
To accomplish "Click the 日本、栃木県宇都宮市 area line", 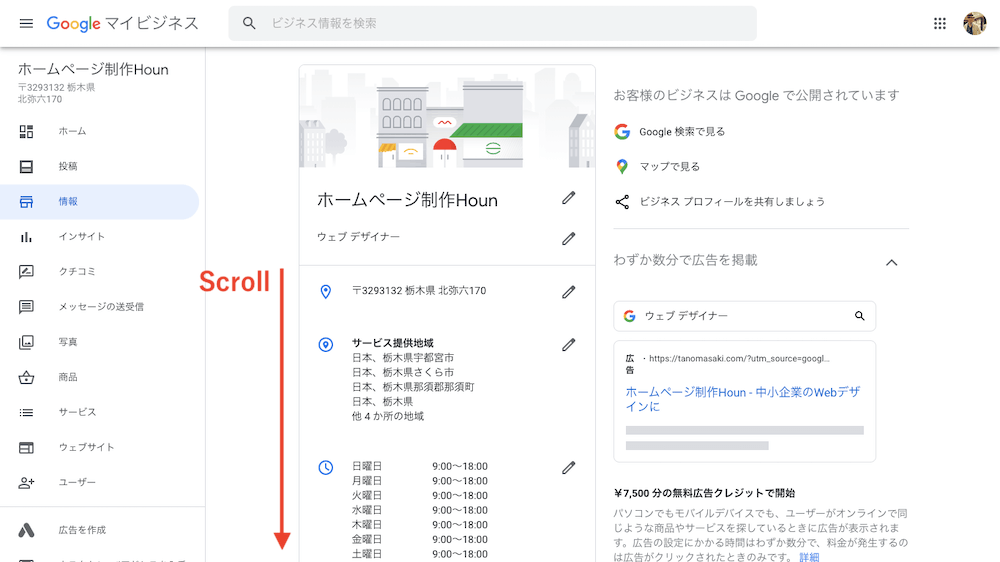I will 403,358.
